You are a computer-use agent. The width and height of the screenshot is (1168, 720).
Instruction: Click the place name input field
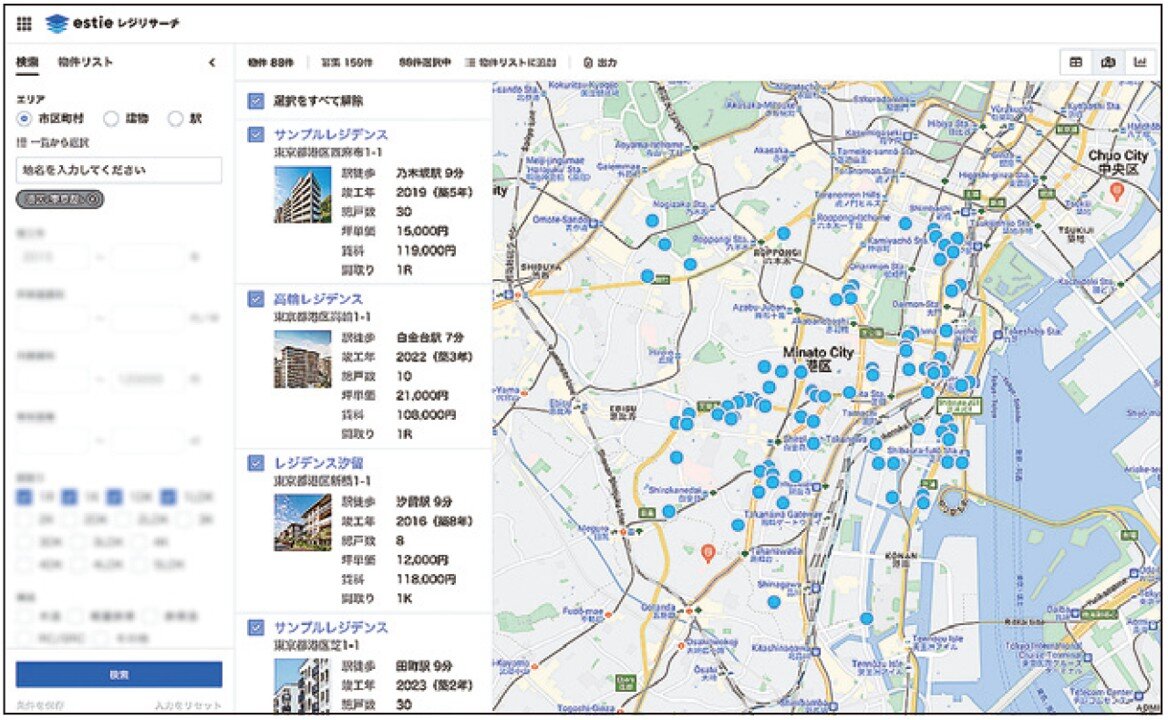[118, 170]
